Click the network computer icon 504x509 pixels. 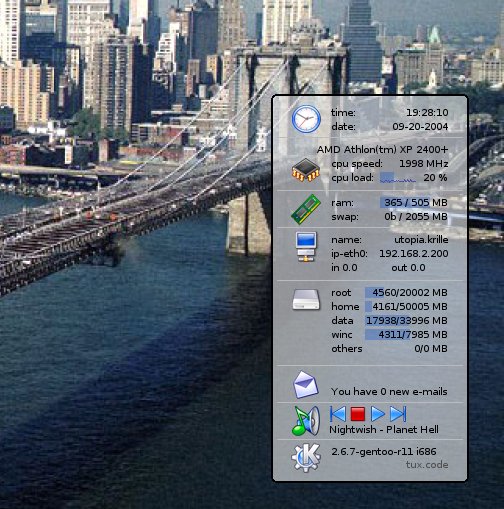(x=306, y=247)
